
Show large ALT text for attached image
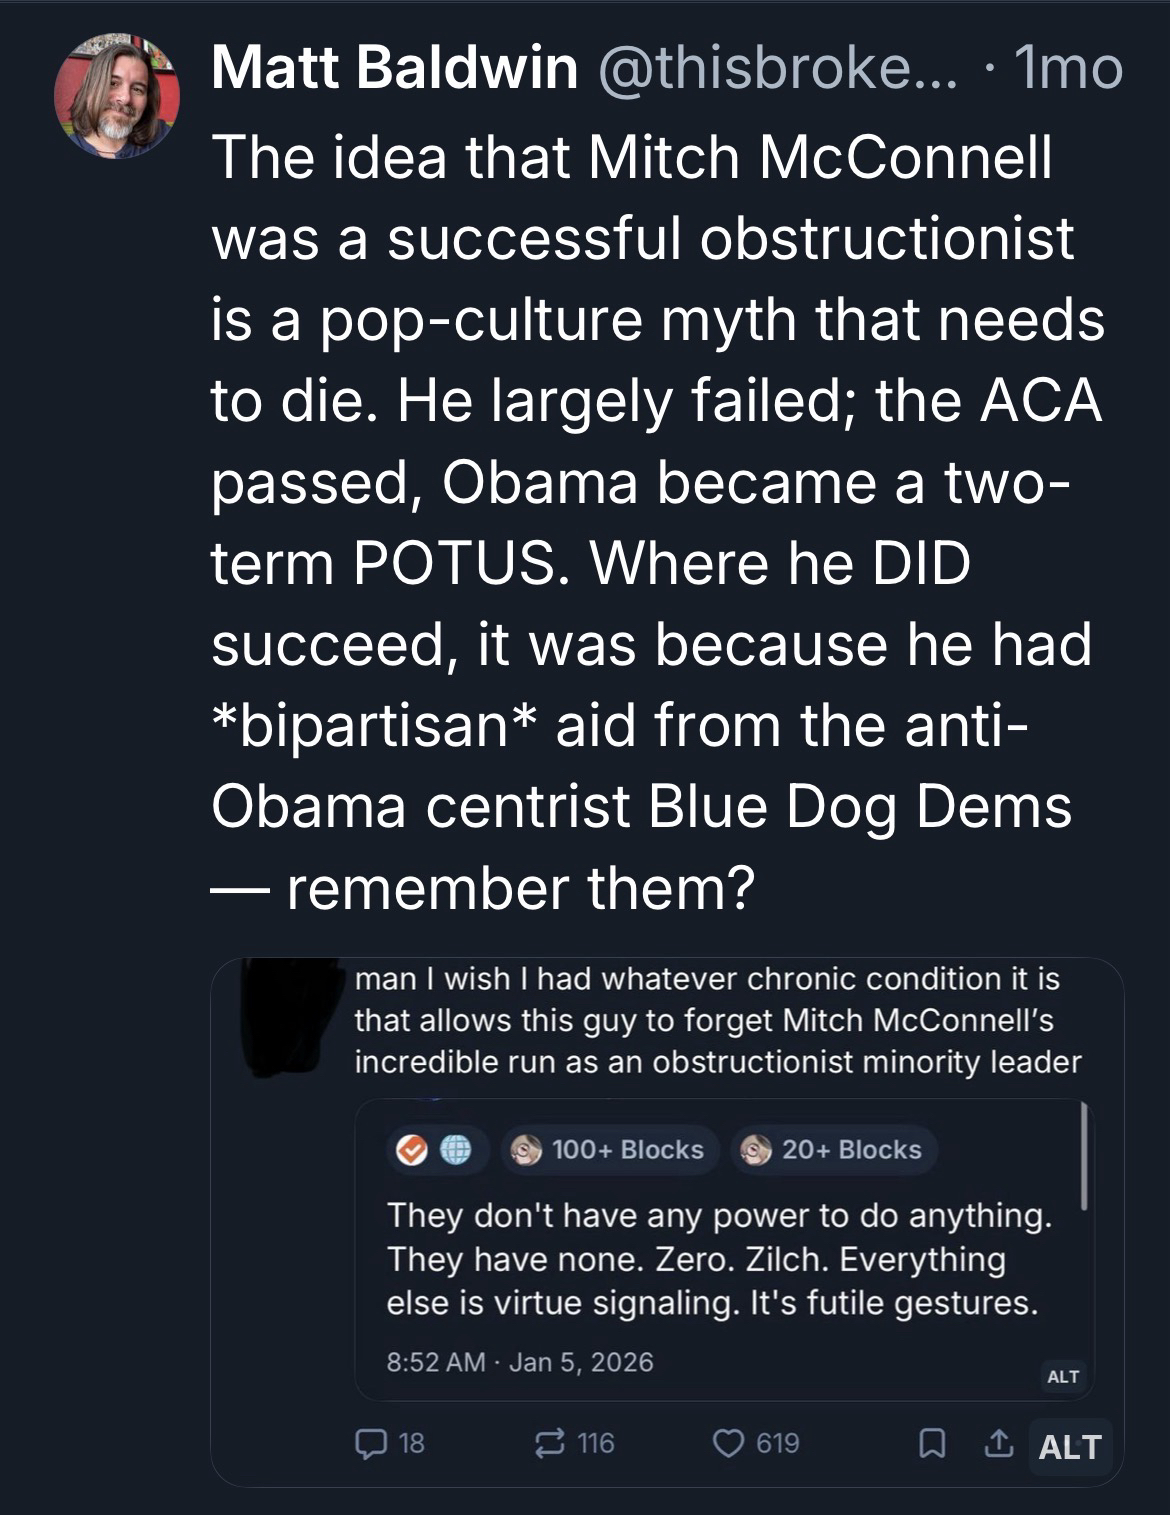(x=1069, y=1447)
